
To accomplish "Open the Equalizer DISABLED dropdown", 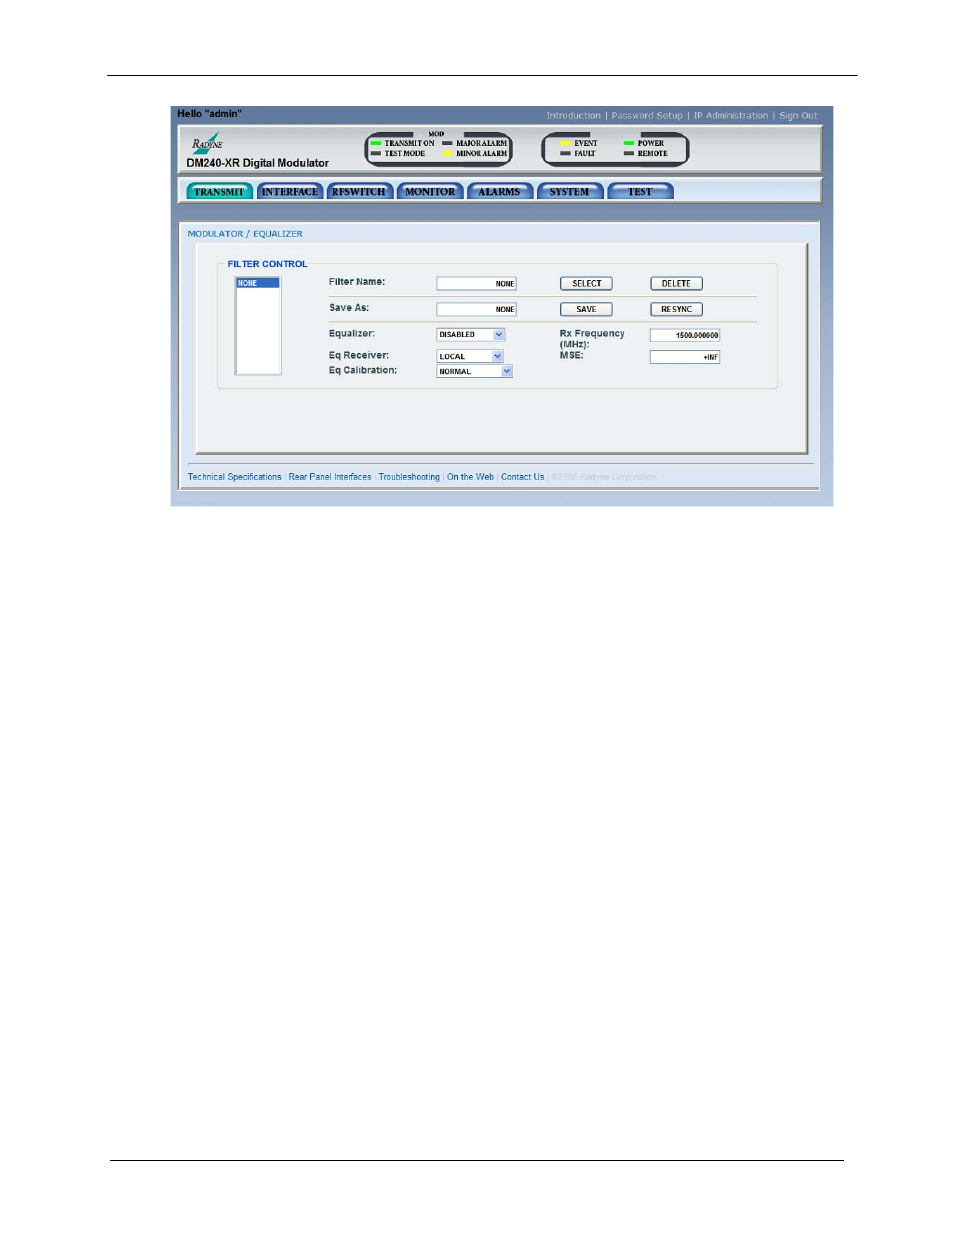I will [x=471, y=335].
